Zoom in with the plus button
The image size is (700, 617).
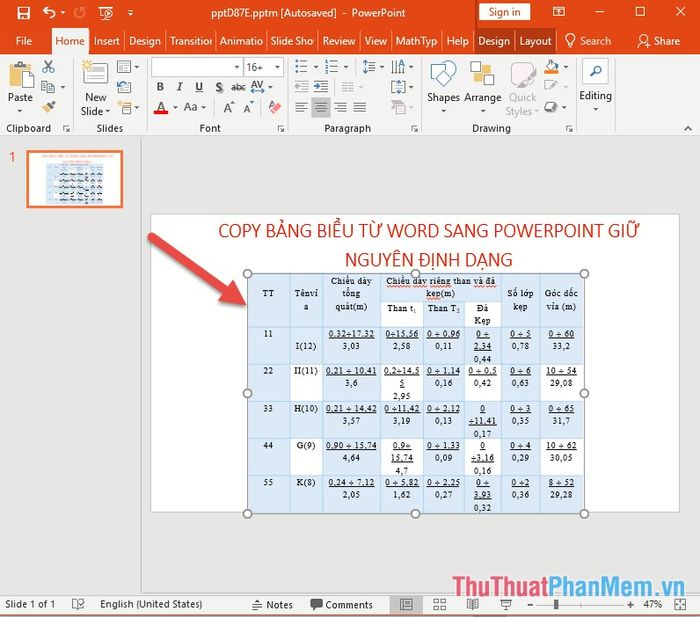[x=630, y=605]
